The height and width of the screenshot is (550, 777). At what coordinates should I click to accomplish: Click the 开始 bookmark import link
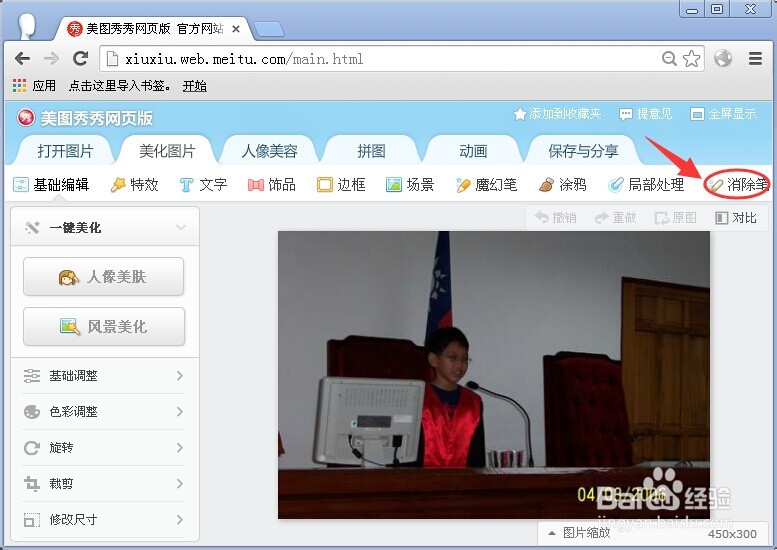tap(194, 86)
